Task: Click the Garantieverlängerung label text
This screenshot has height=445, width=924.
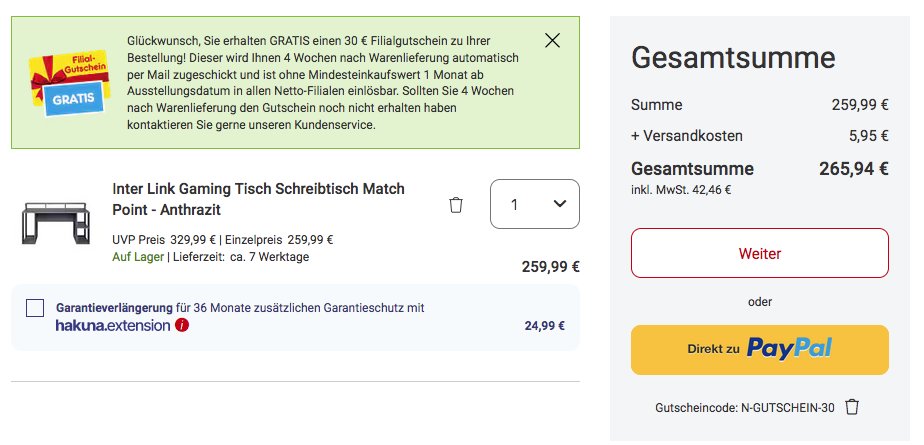Action: point(114,308)
